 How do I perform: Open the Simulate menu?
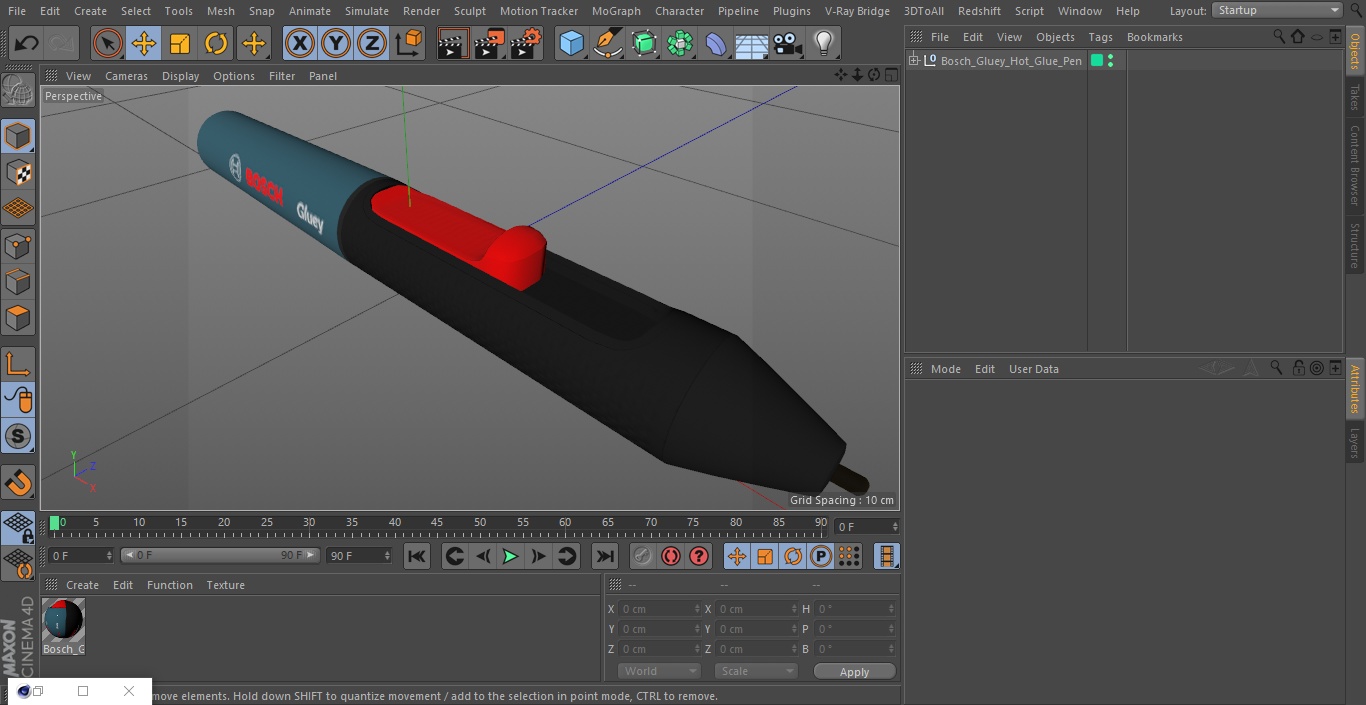(x=367, y=11)
